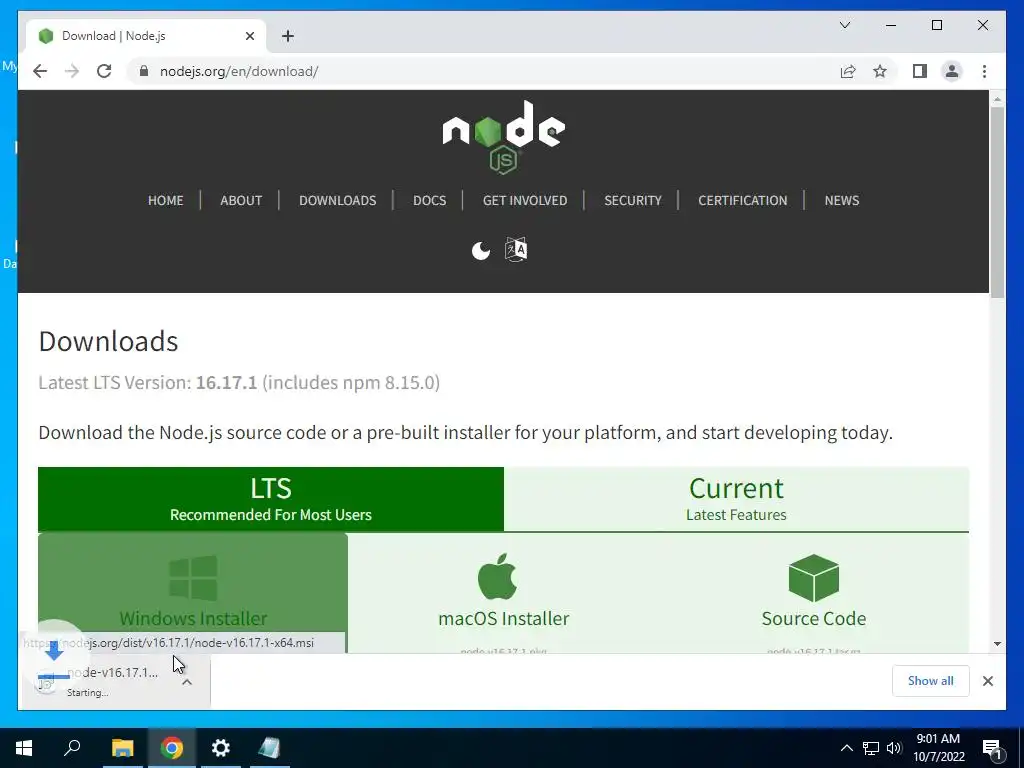Image resolution: width=1024 pixels, height=768 pixels.
Task: Open the side panel icon
Action: [920, 71]
